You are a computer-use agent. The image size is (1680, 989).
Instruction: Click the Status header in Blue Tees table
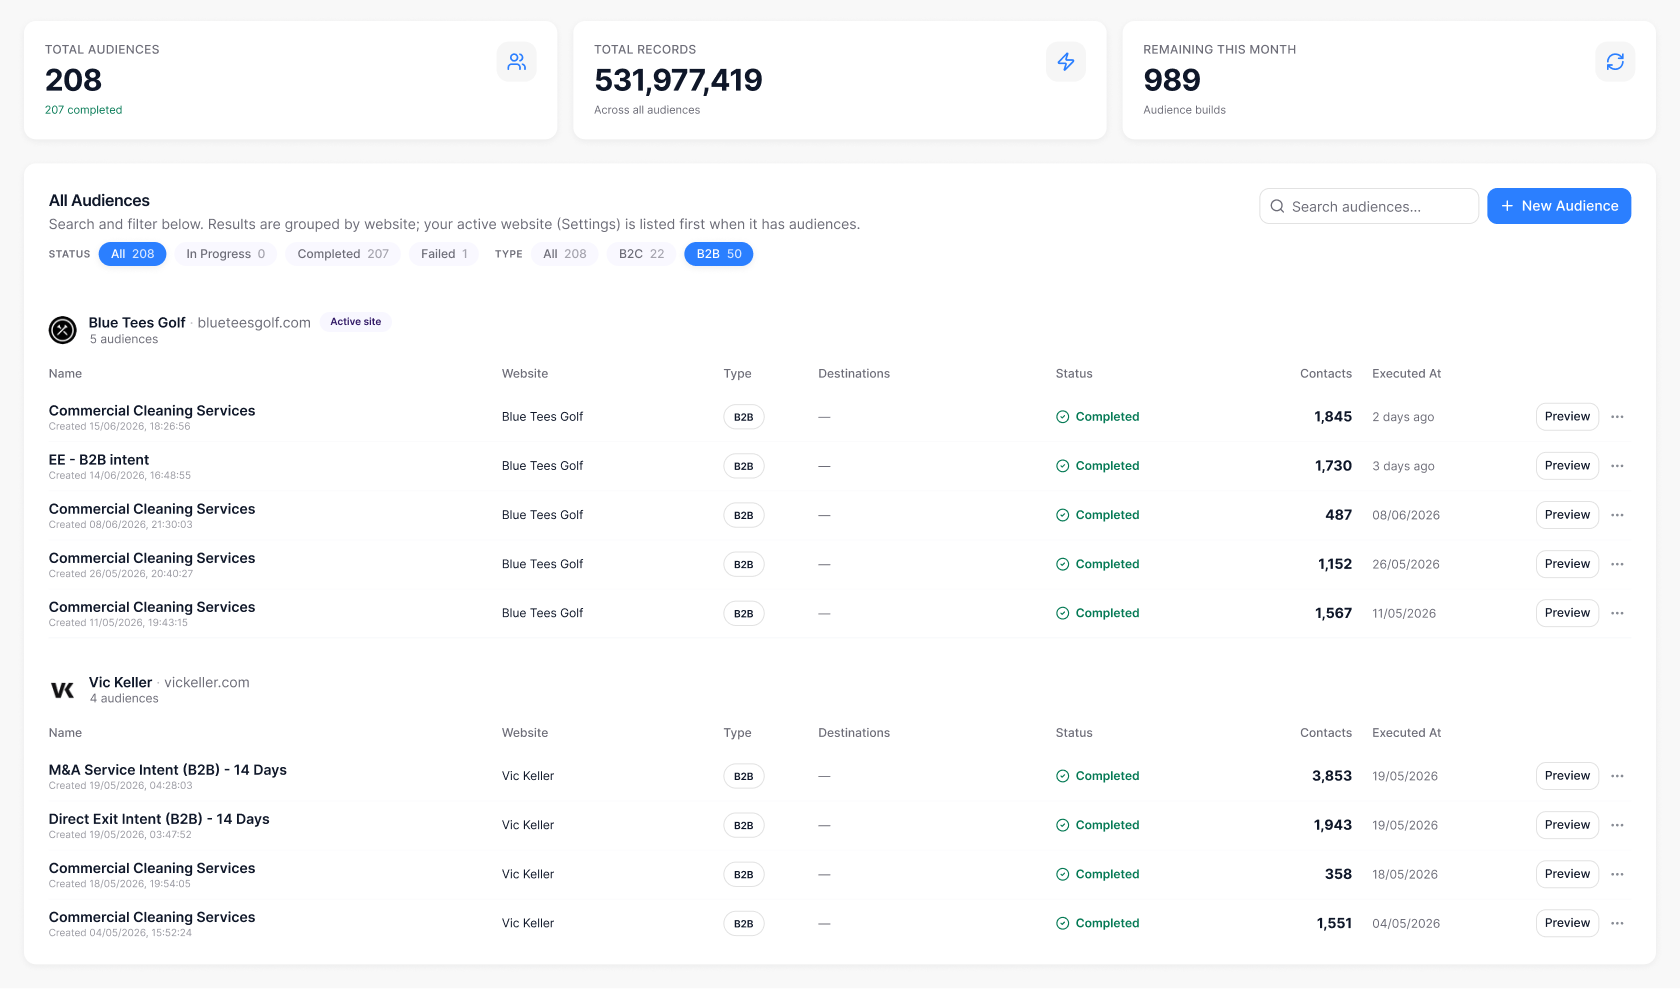[1074, 374]
